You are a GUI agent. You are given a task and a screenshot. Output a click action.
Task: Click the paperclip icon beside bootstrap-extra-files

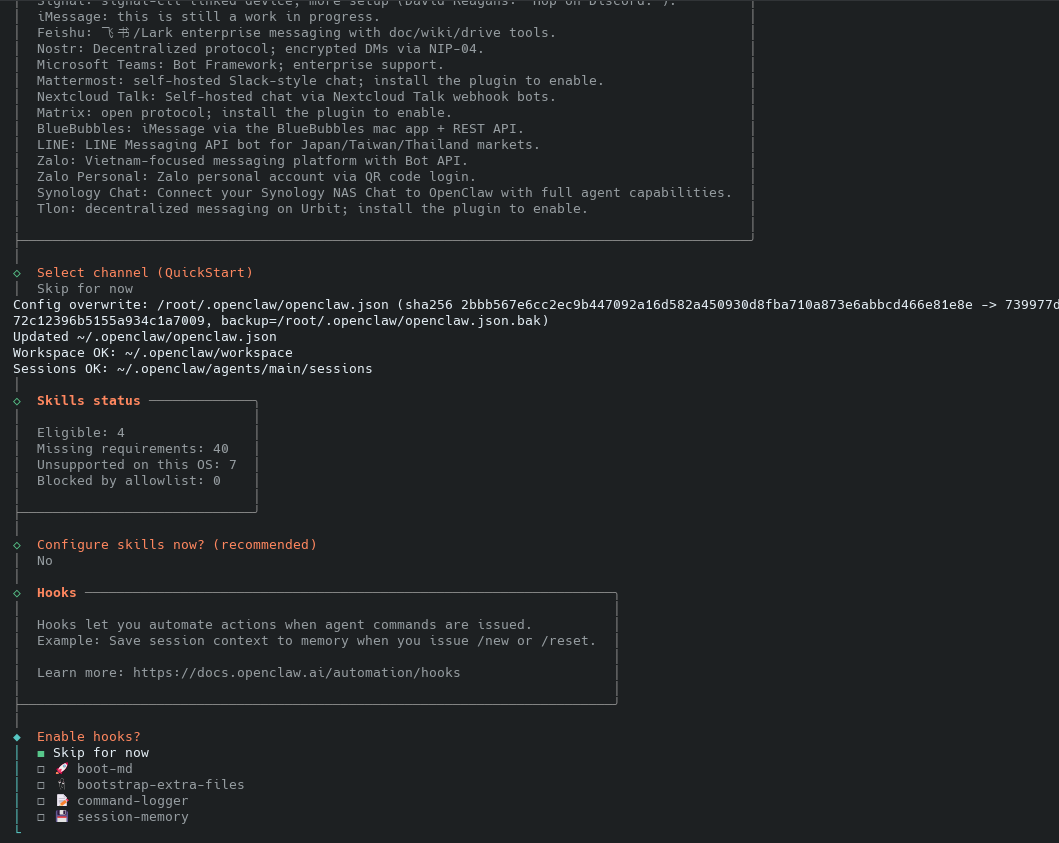coord(62,785)
